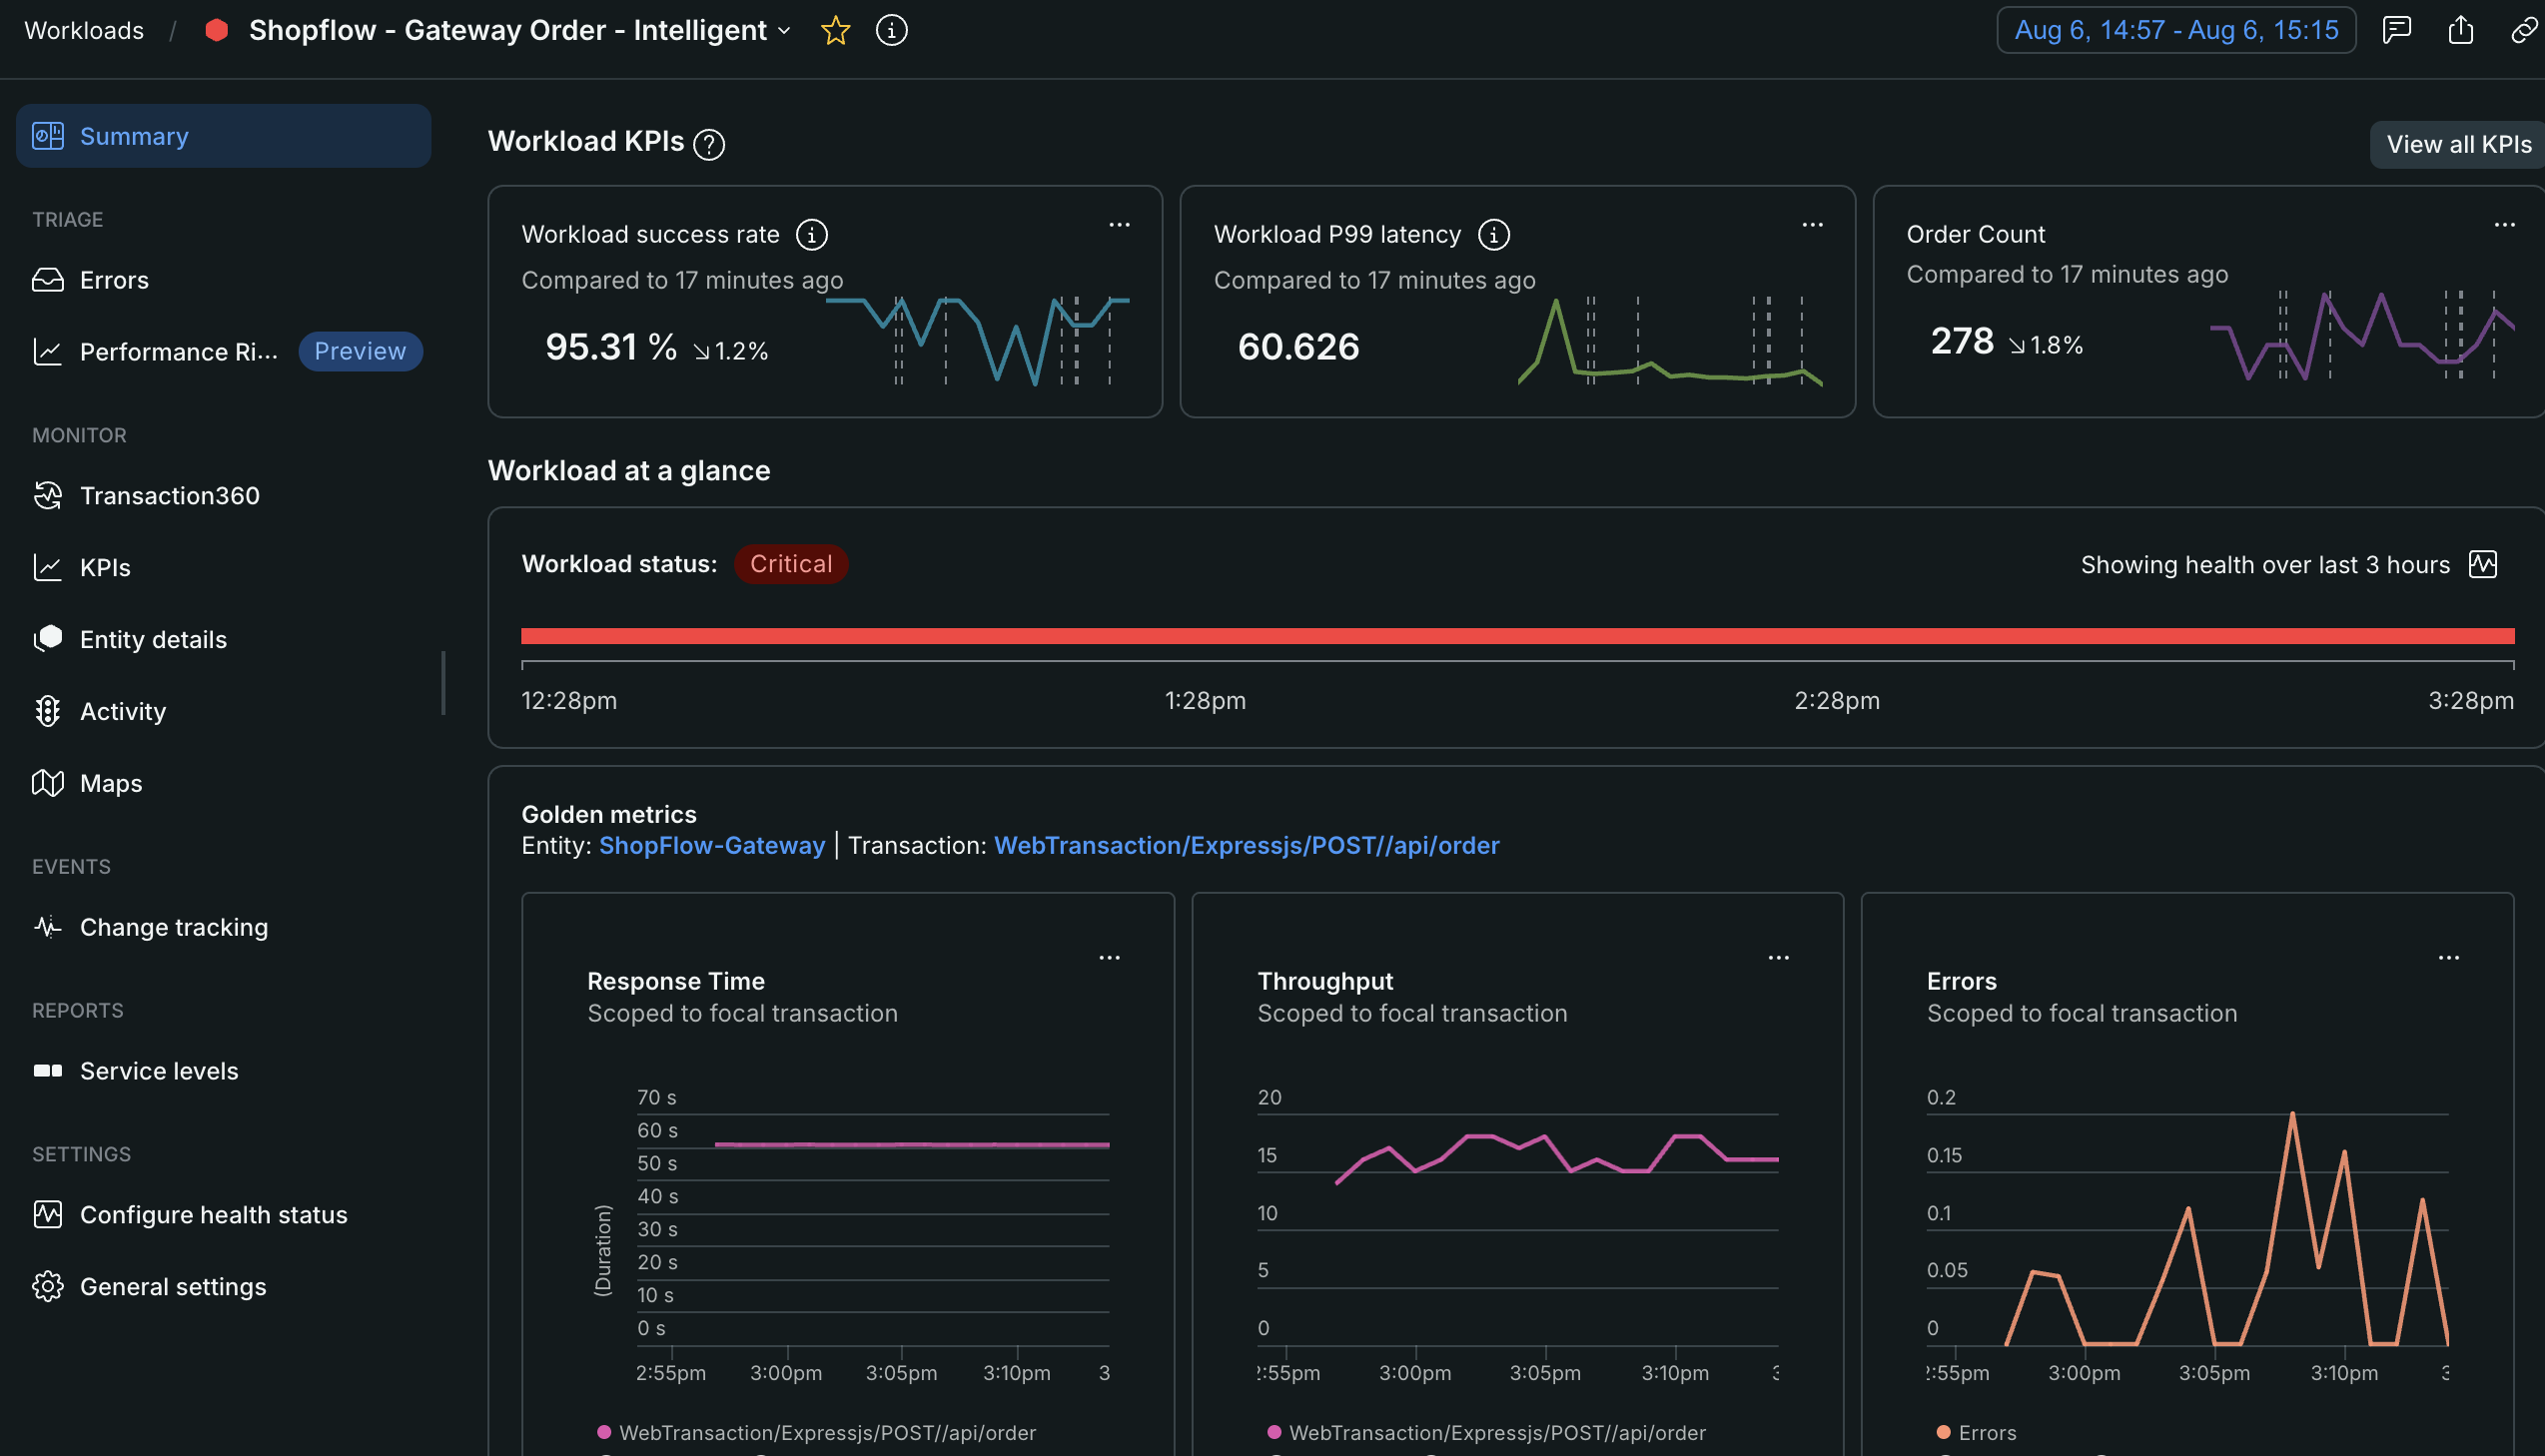Open info icon beside Workload P99 latency
The width and height of the screenshot is (2545, 1456).
(1493, 235)
